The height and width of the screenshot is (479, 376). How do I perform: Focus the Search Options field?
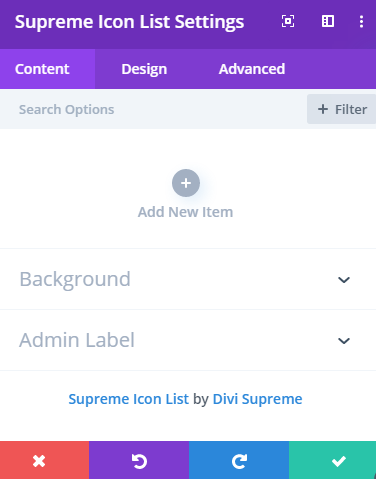153,109
